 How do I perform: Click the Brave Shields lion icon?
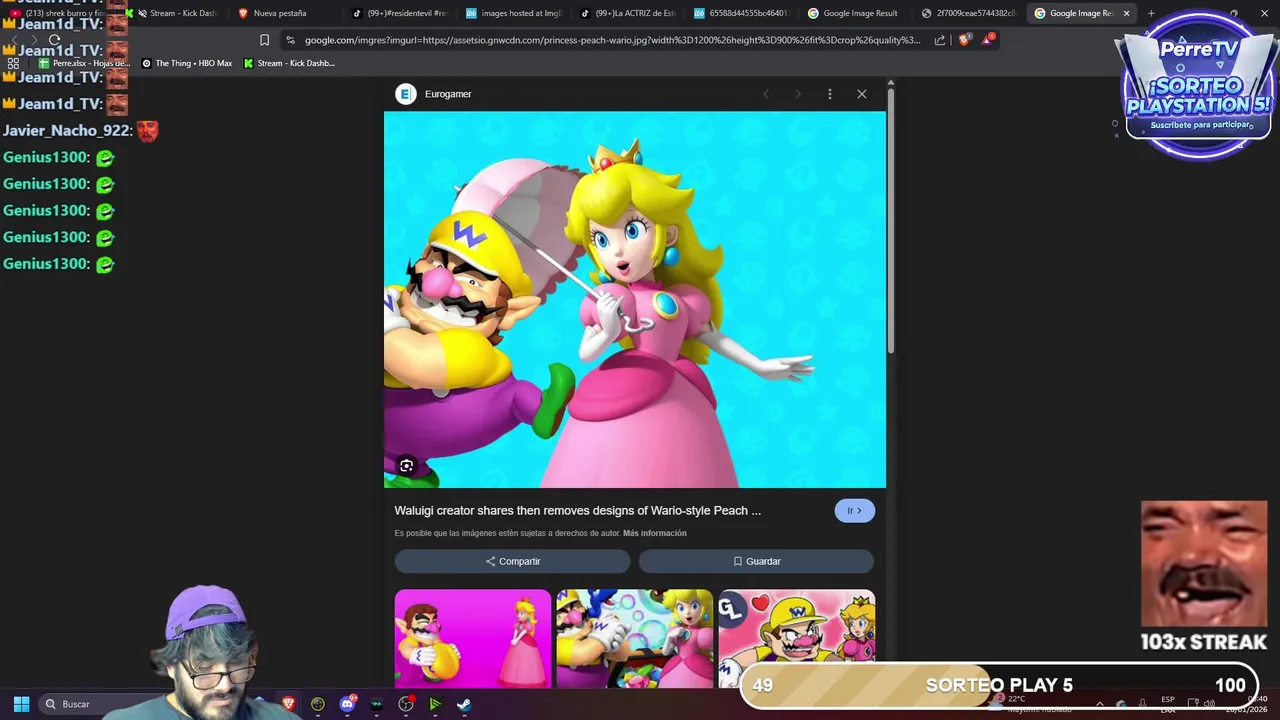964,40
